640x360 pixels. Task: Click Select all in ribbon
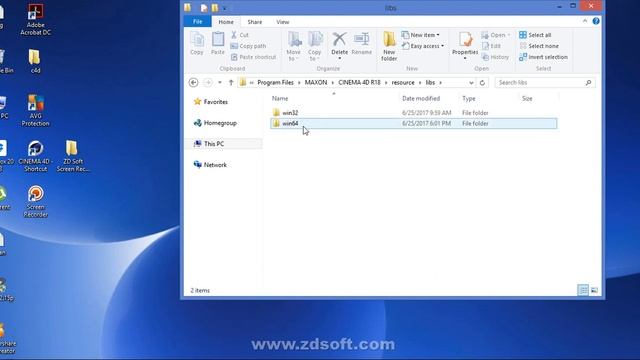coord(535,35)
